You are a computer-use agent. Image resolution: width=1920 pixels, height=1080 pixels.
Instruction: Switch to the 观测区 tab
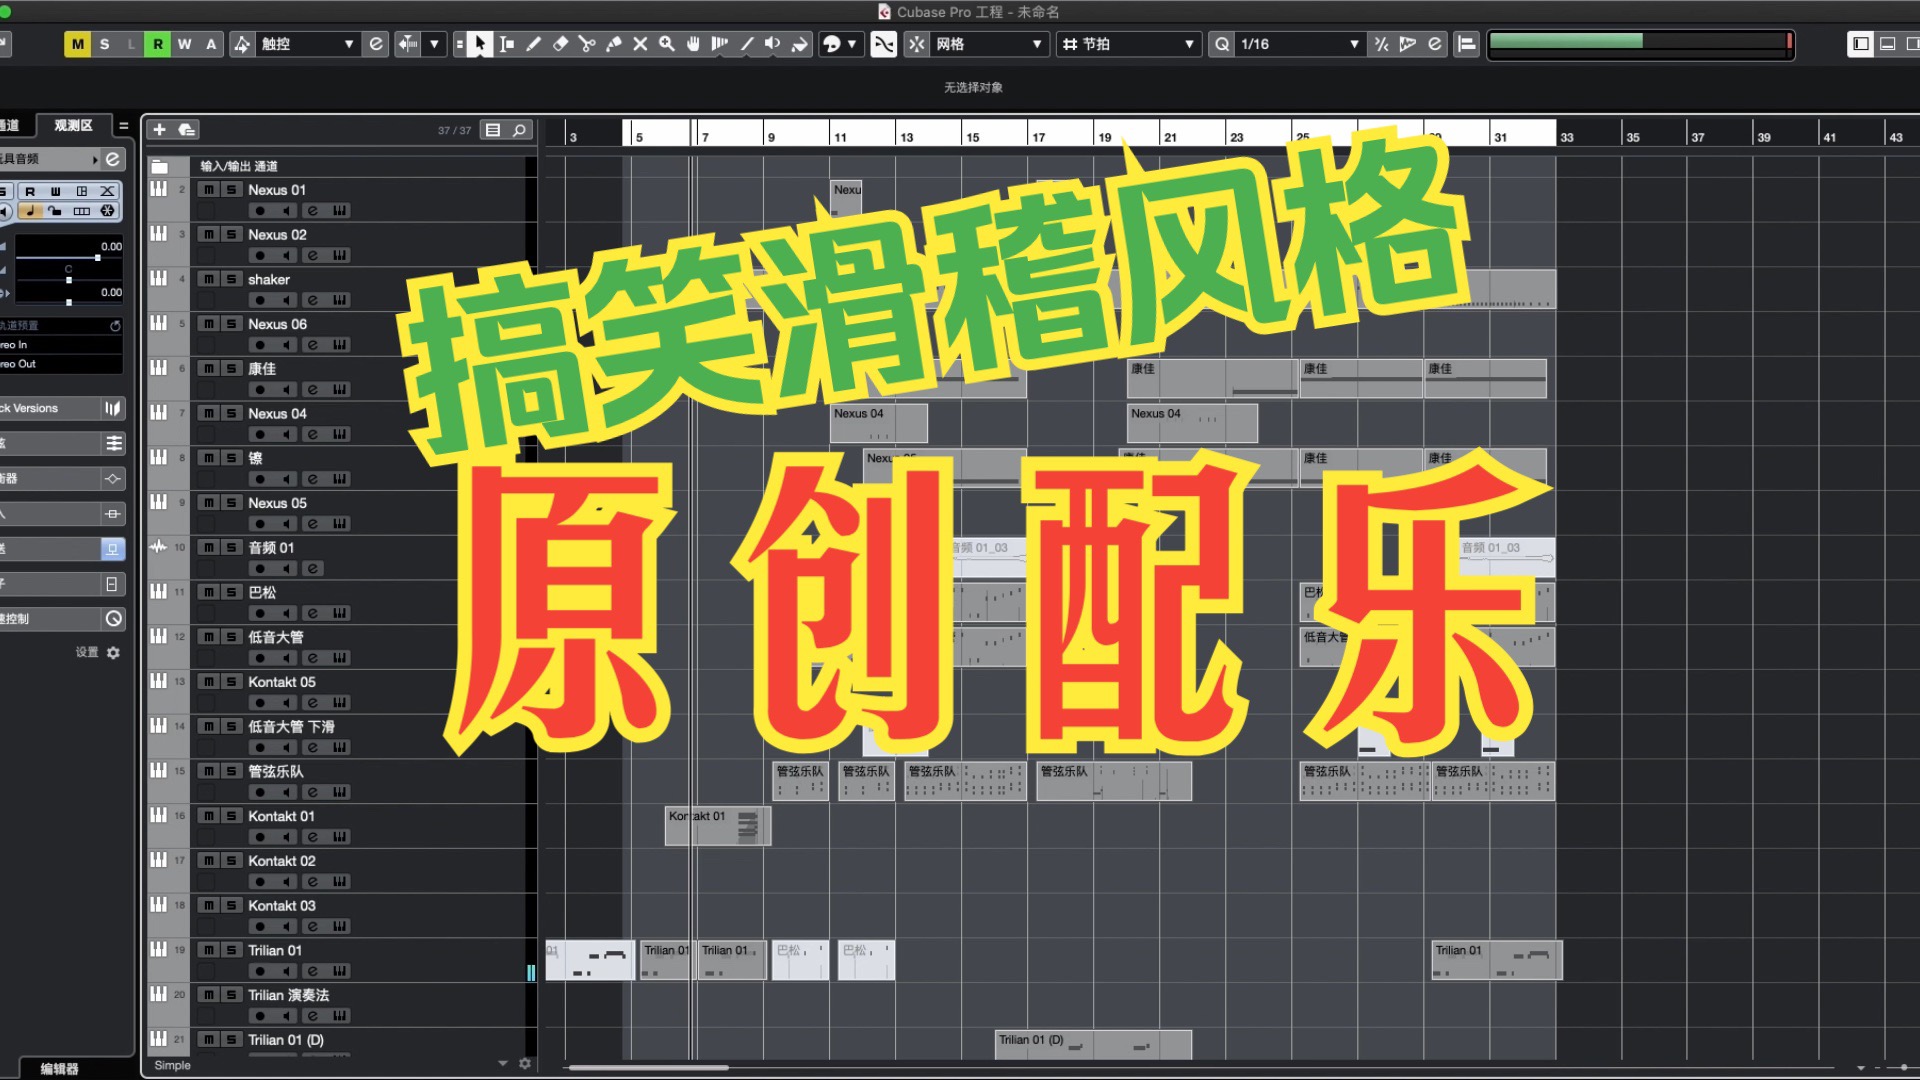click(73, 125)
